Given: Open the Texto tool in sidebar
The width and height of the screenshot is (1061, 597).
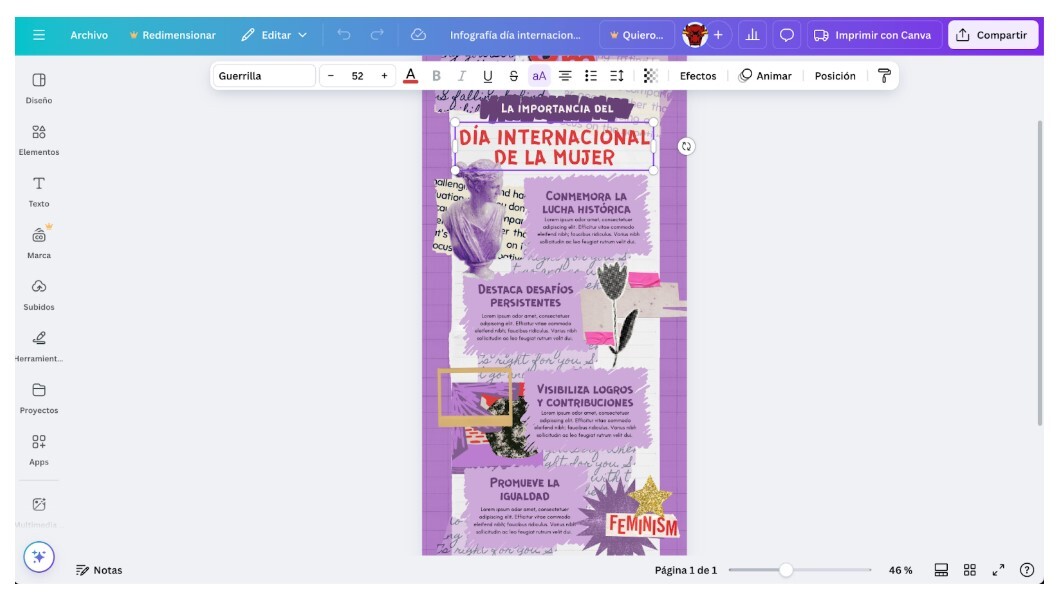Looking at the screenshot, I should pos(38,190).
